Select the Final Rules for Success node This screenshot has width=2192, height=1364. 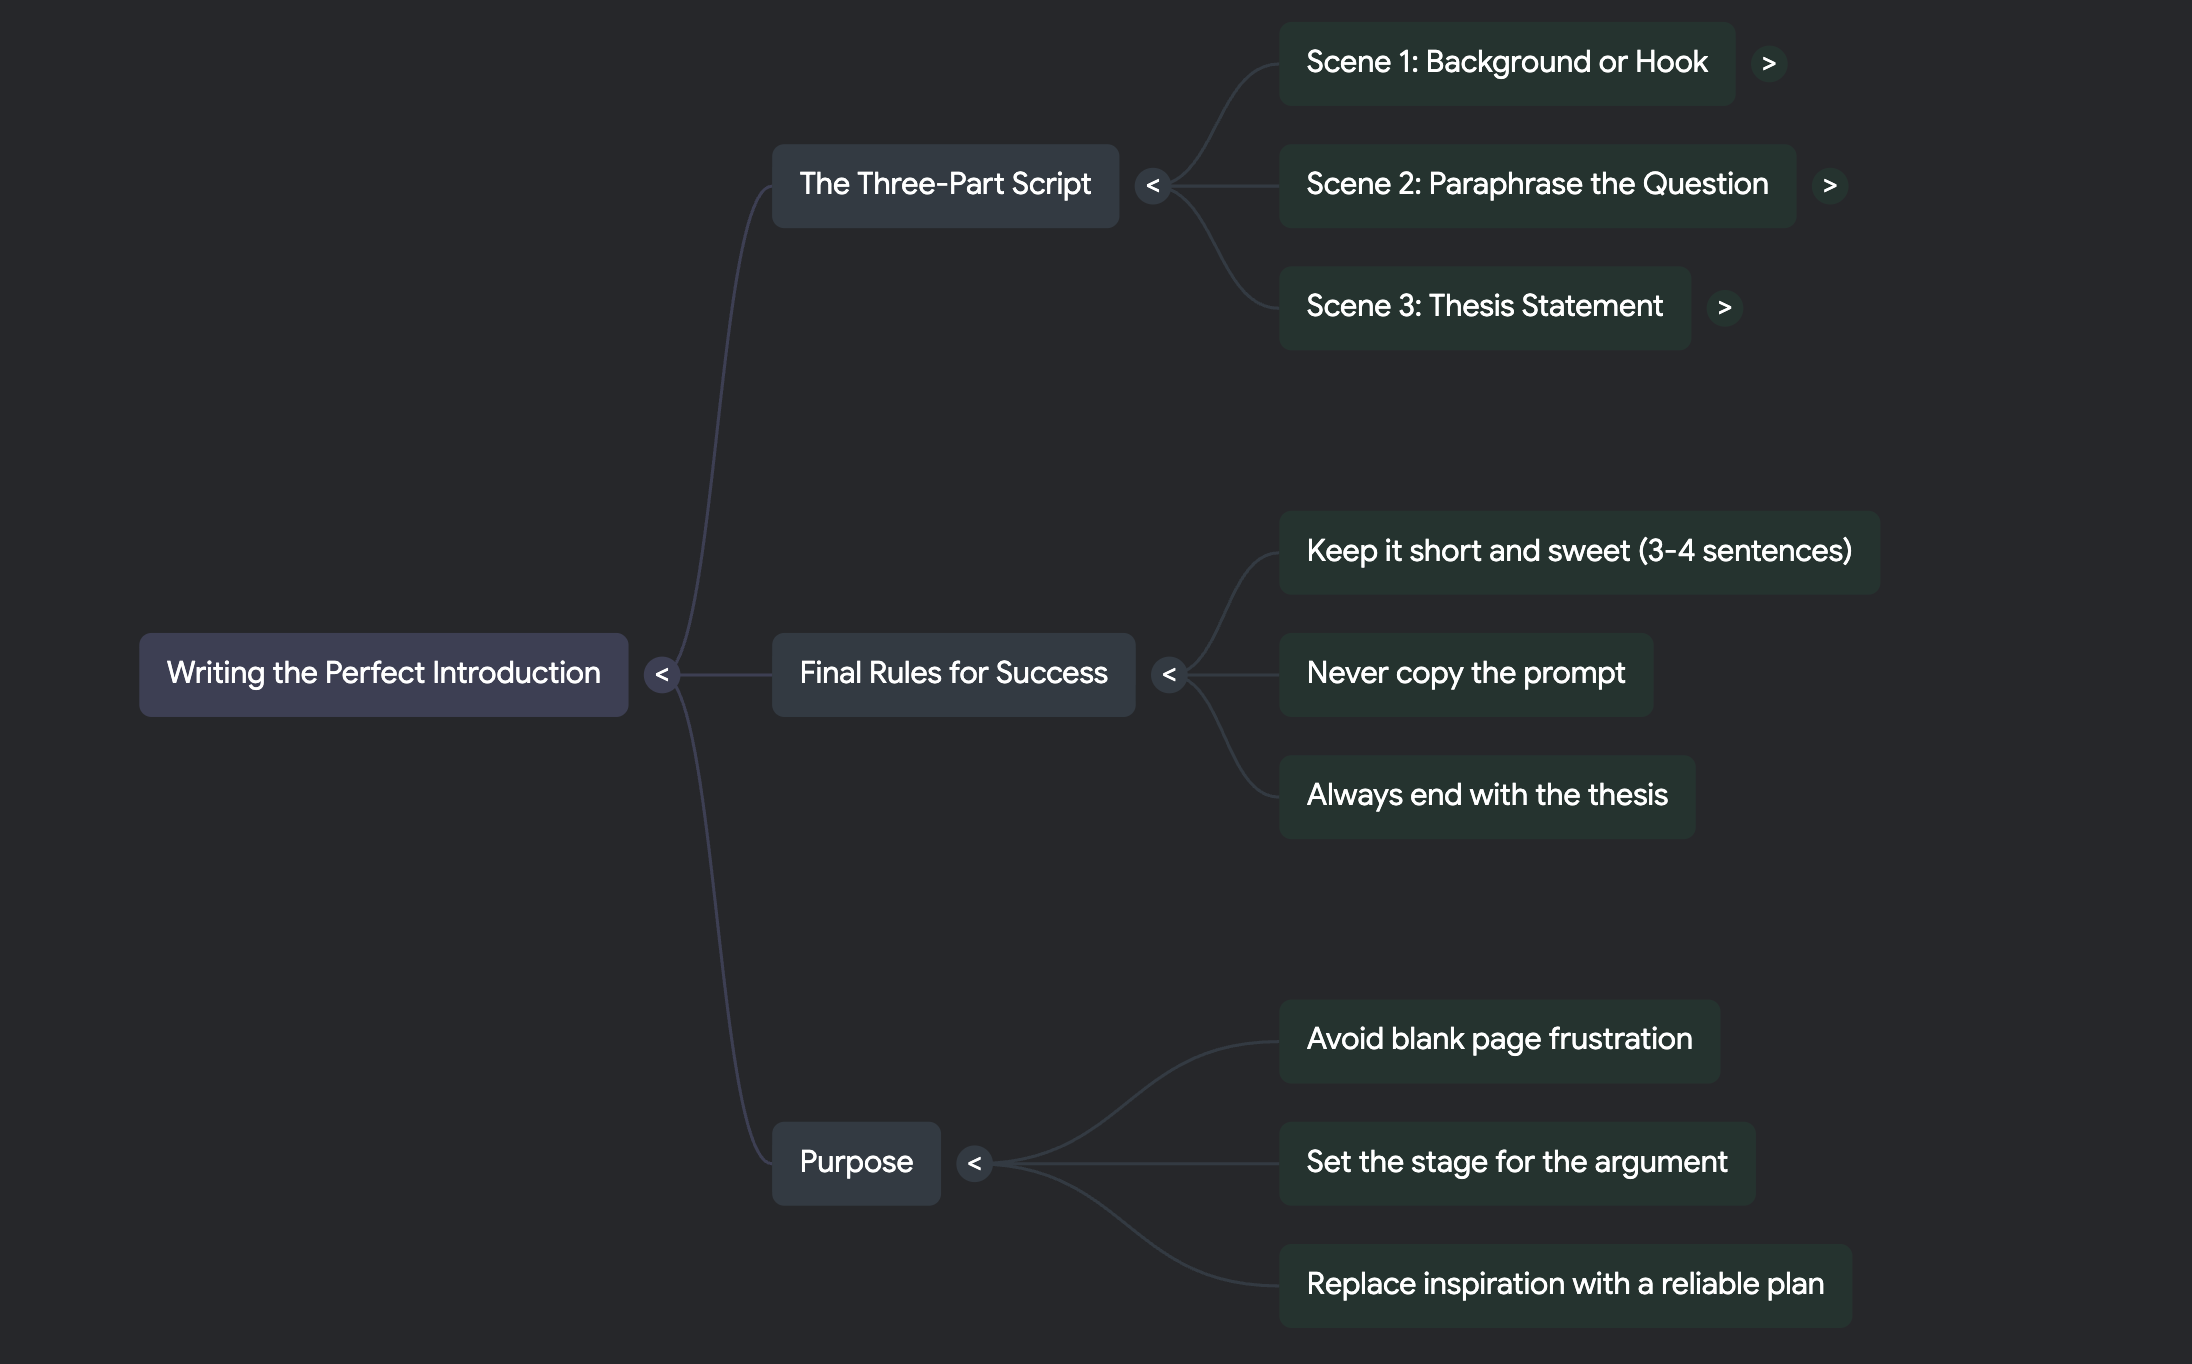tap(952, 674)
